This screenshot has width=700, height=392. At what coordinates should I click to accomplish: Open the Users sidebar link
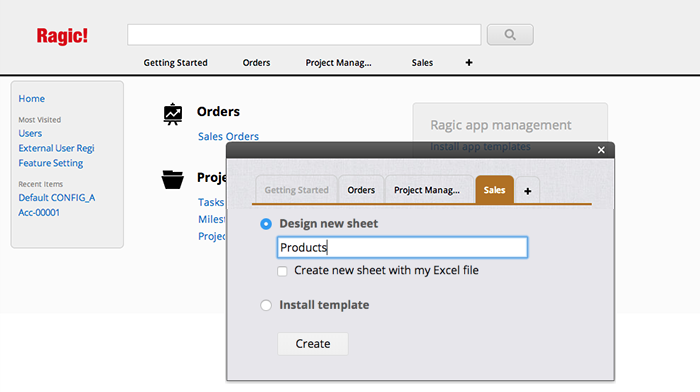[x=30, y=133]
